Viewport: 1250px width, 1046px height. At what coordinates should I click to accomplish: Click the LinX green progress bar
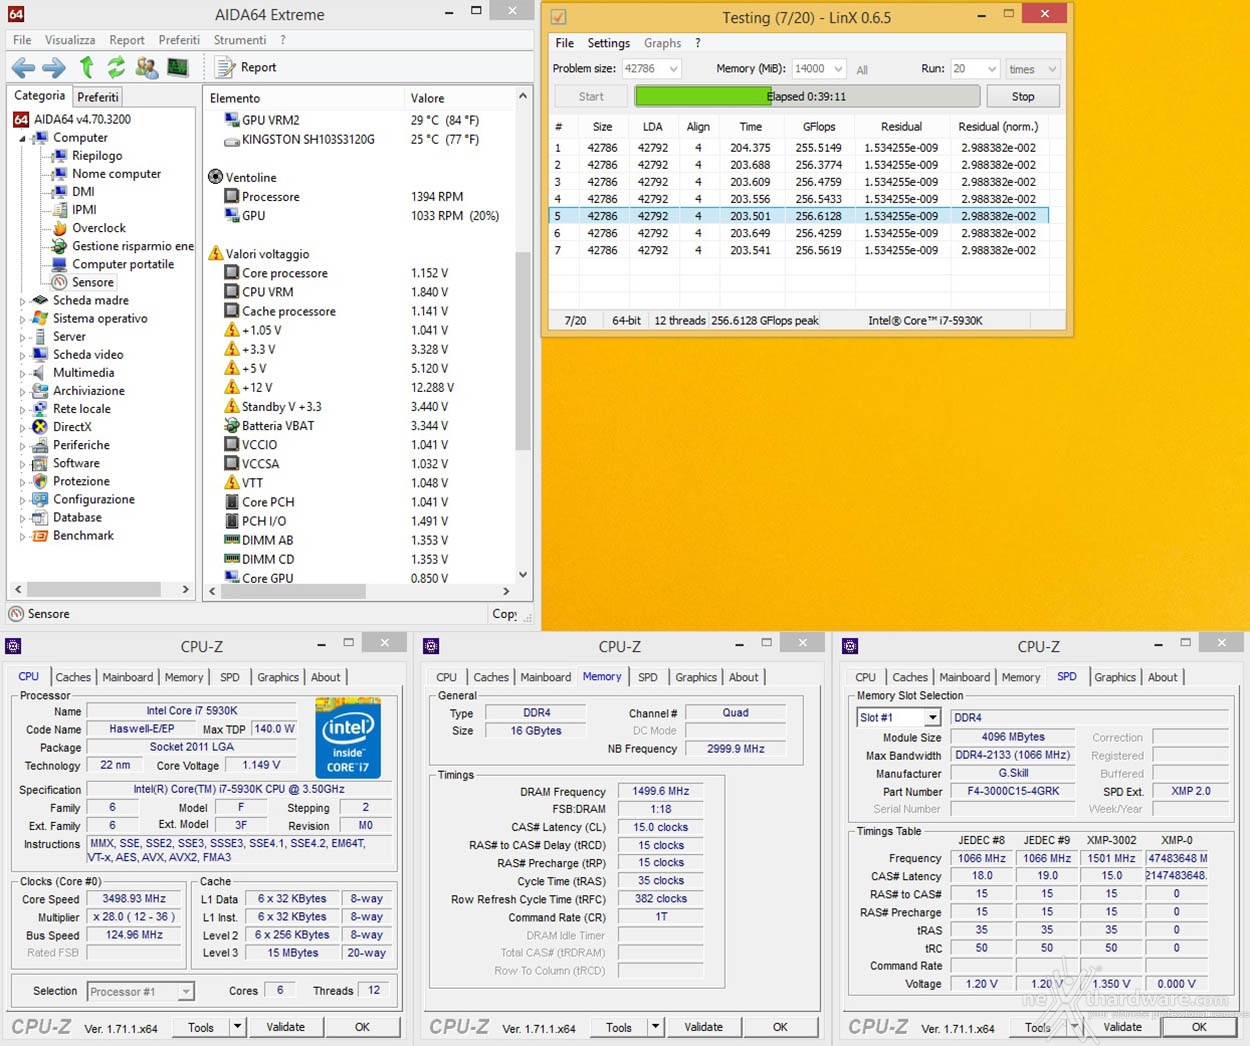click(x=807, y=97)
